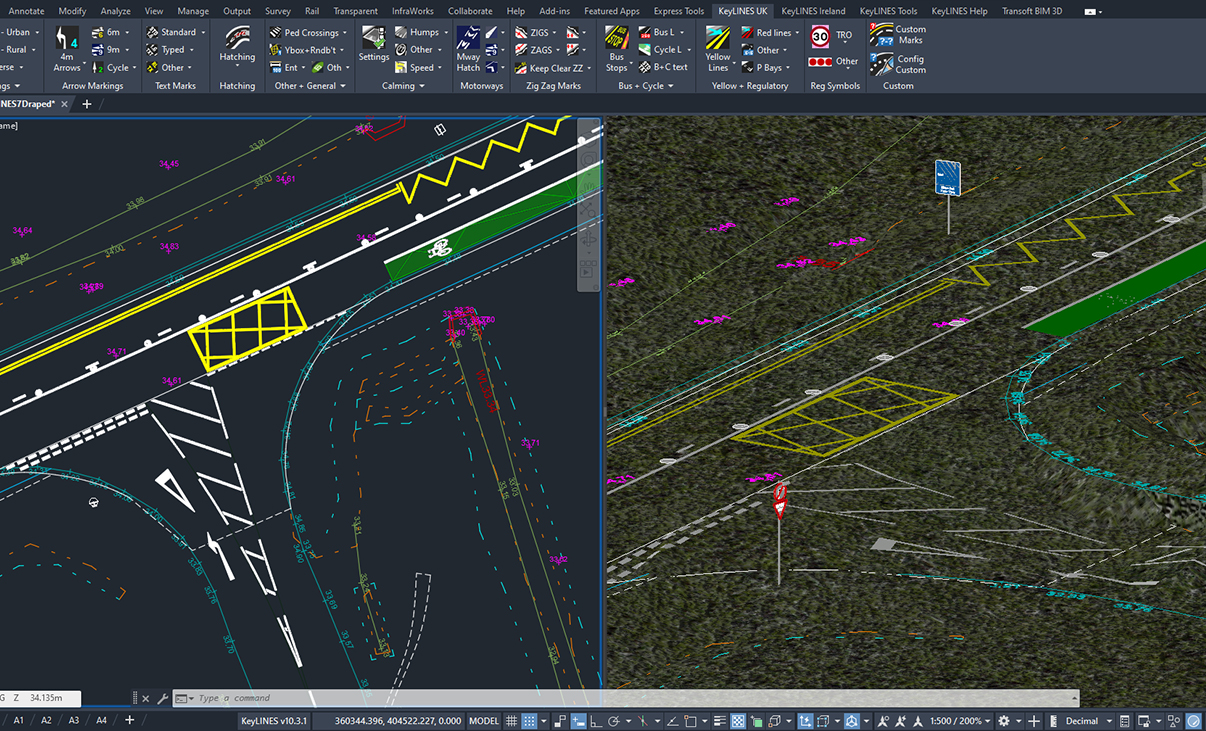Open the Modify ribbon tab
The height and width of the screenshot is (731, 1206).
(x=72, y=11)
